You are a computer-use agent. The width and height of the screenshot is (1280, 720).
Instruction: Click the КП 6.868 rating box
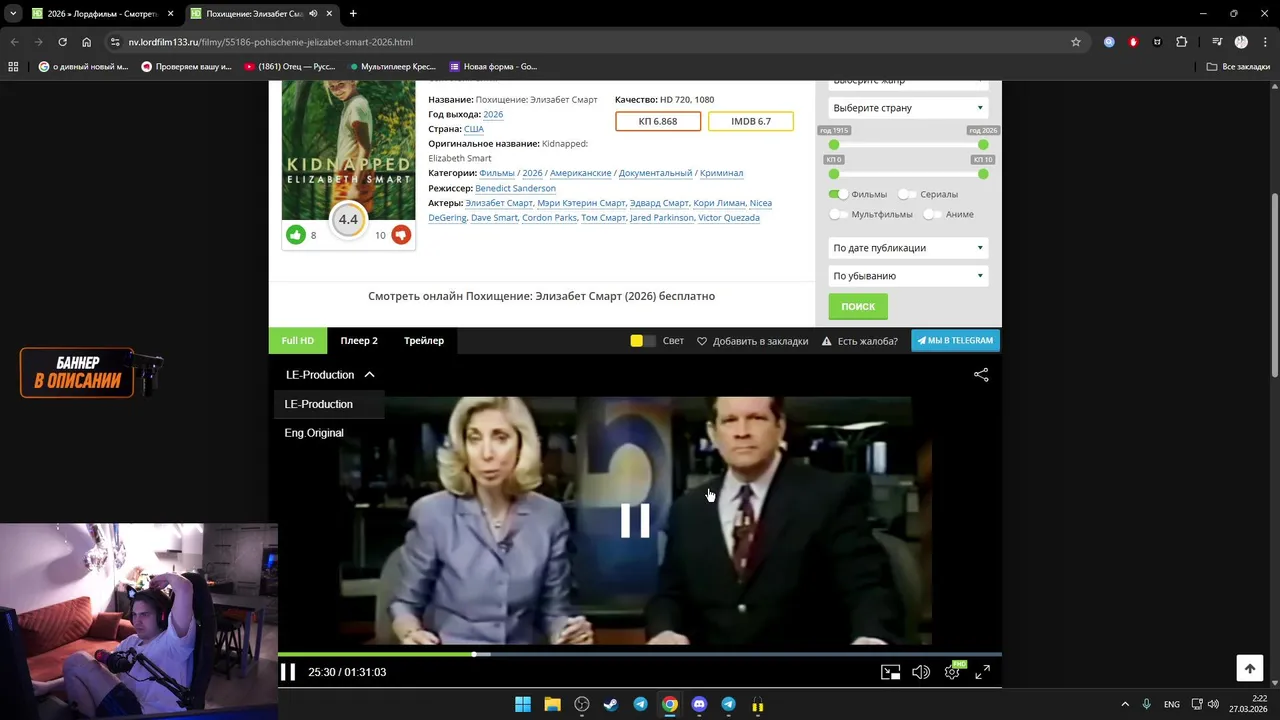[x=658, y=121]
